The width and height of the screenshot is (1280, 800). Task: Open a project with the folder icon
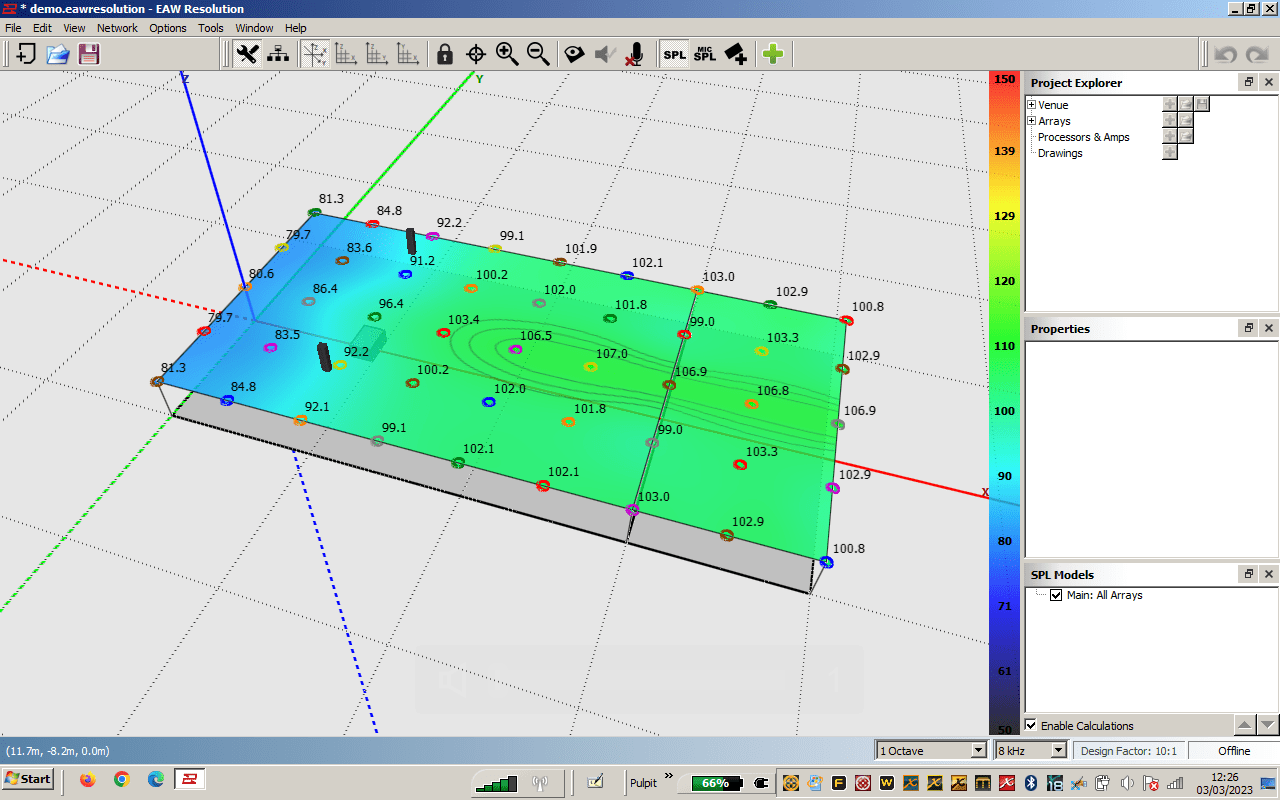tap(57, 54)
